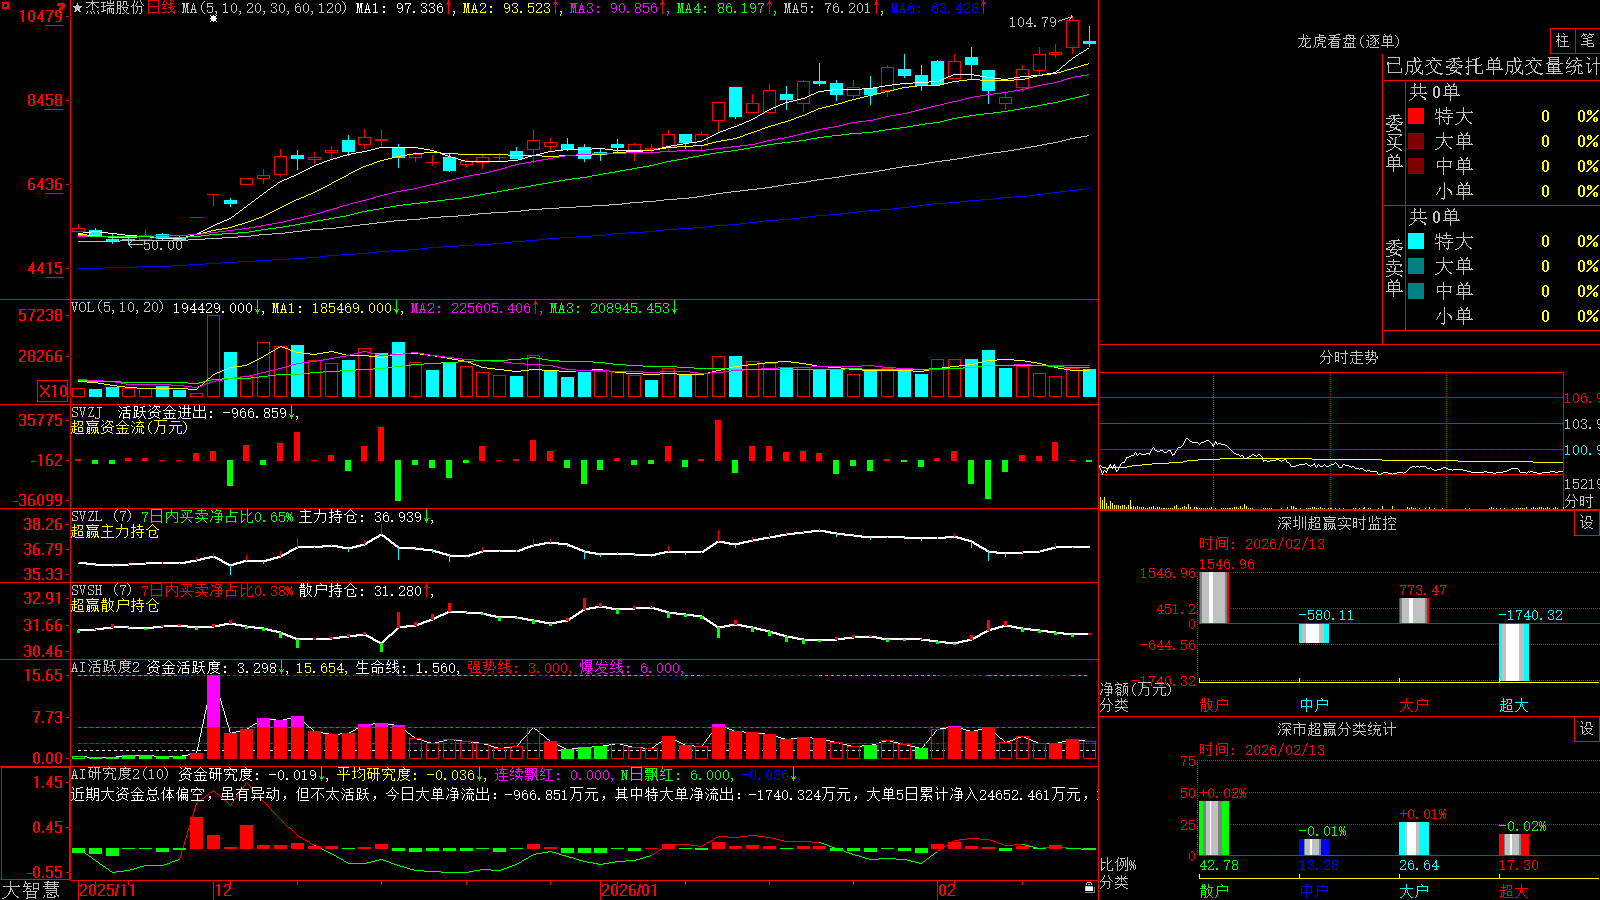Image resolution: width=1600 pixels, height=900 pixels.
Task: Click the 分时走势 panel title
Action: [1348, 357]
